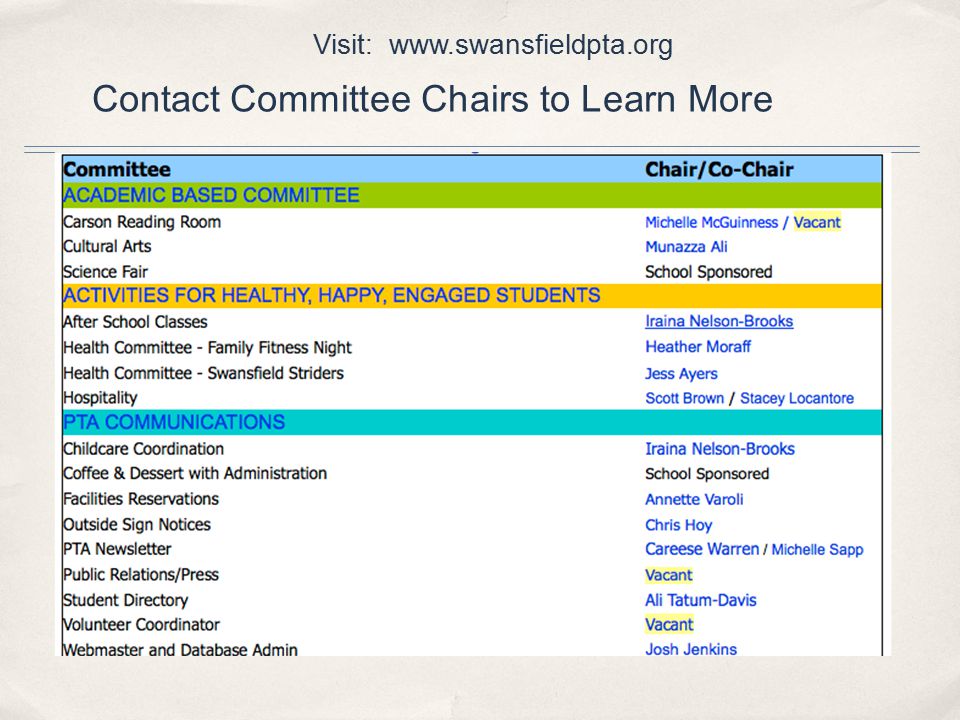This screenshot has width=960, height=720.
Task: Select the ACADEMIC BASED COMMITTEE green header
Action: 472,195
